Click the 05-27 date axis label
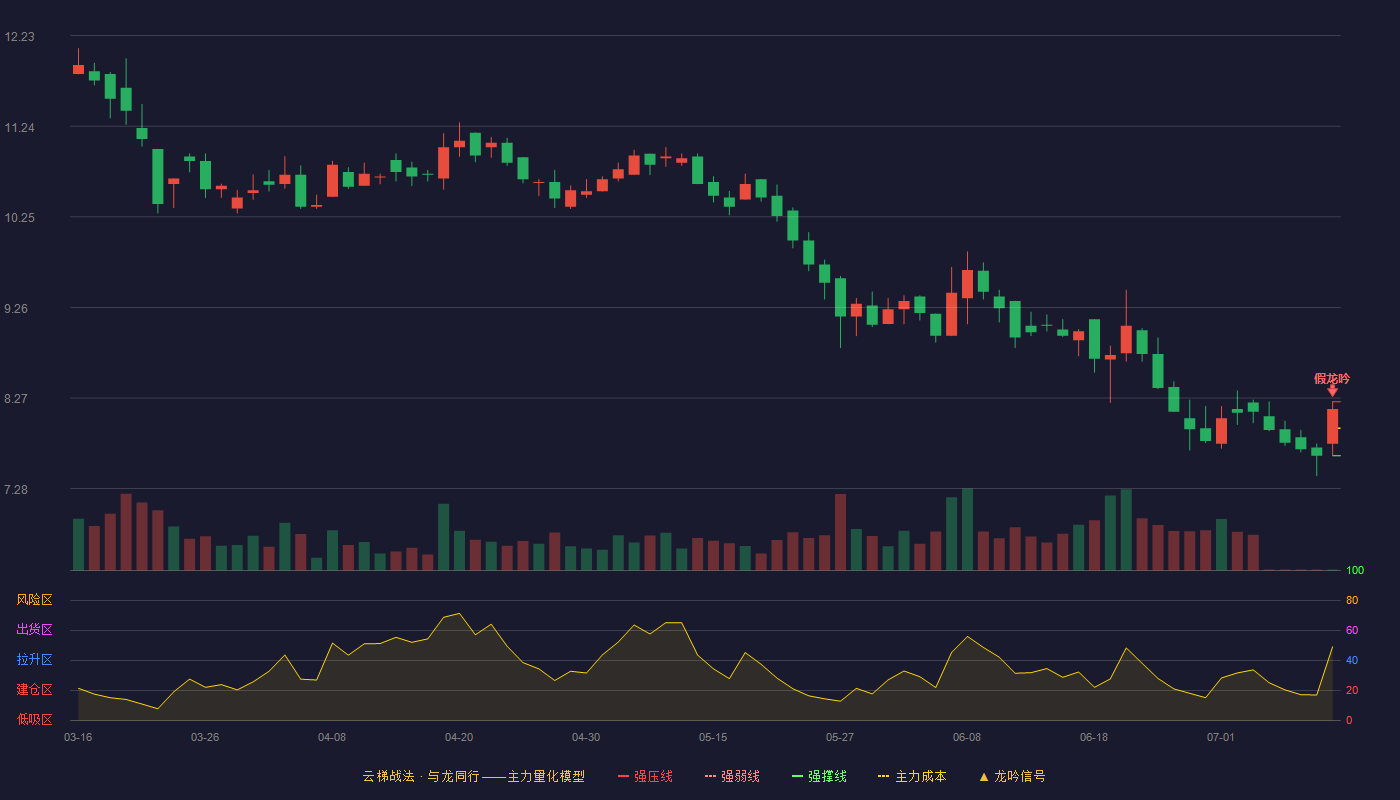 click(840, 737)
